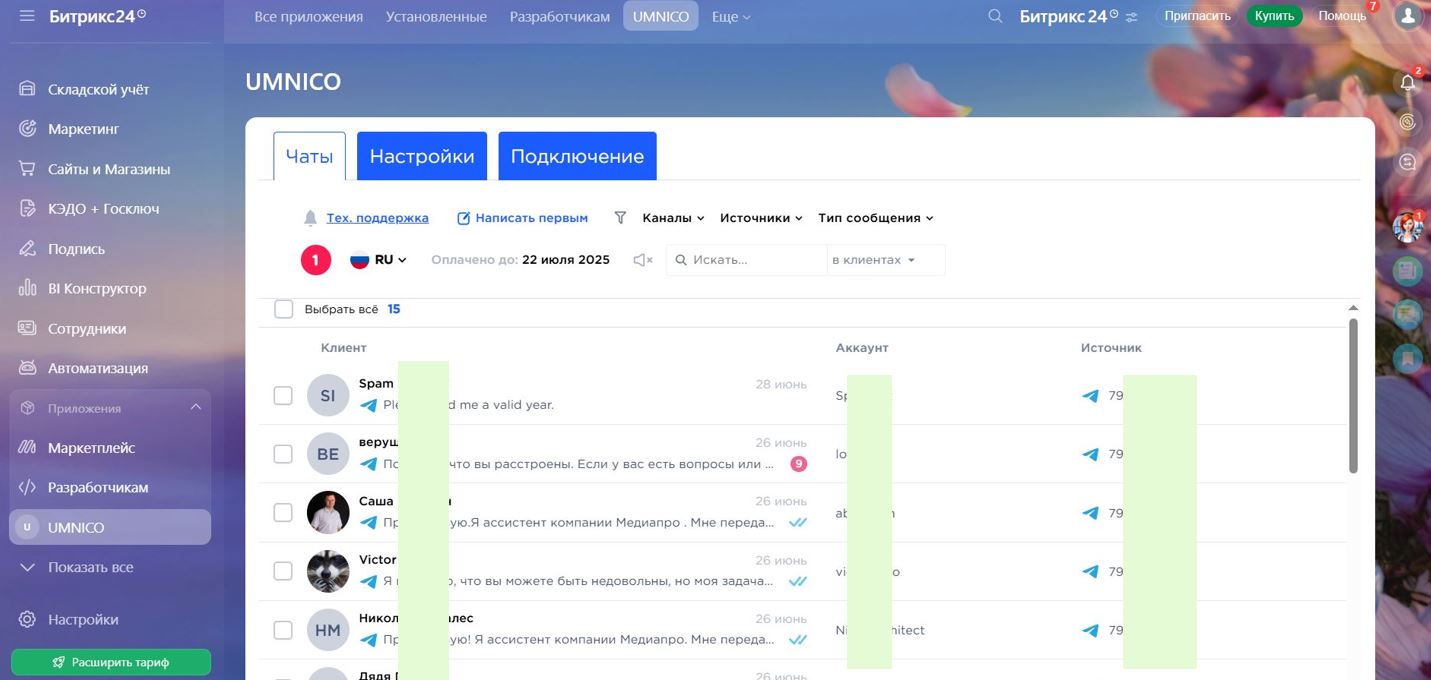The image size is (1431, 680).
Task: Tick the Выбрать всё checkbox
Action: (284, 309)
